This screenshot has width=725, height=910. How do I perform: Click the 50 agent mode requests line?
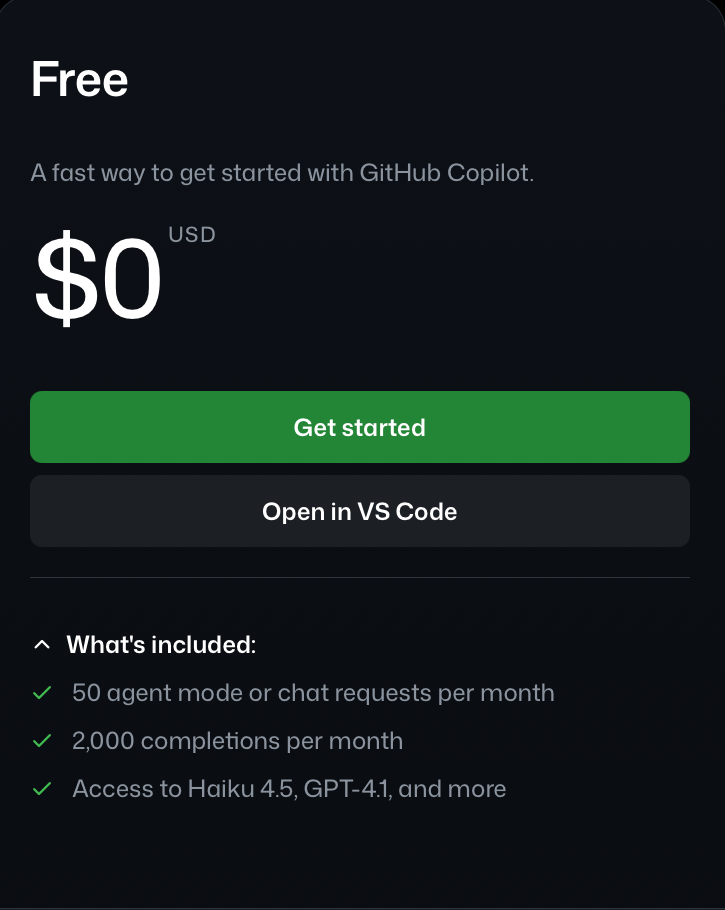[x=311, y=692]
